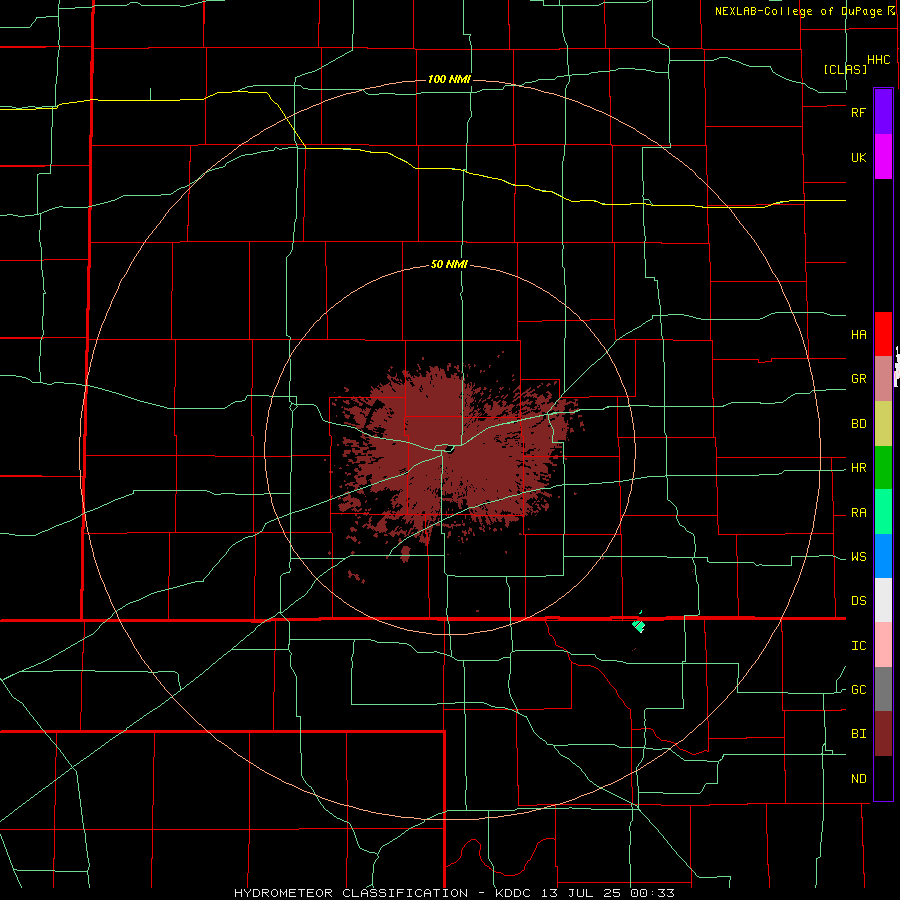Click the HHC product code label
The width and height of the screenshot is (900, 900).
coord(878,60)
